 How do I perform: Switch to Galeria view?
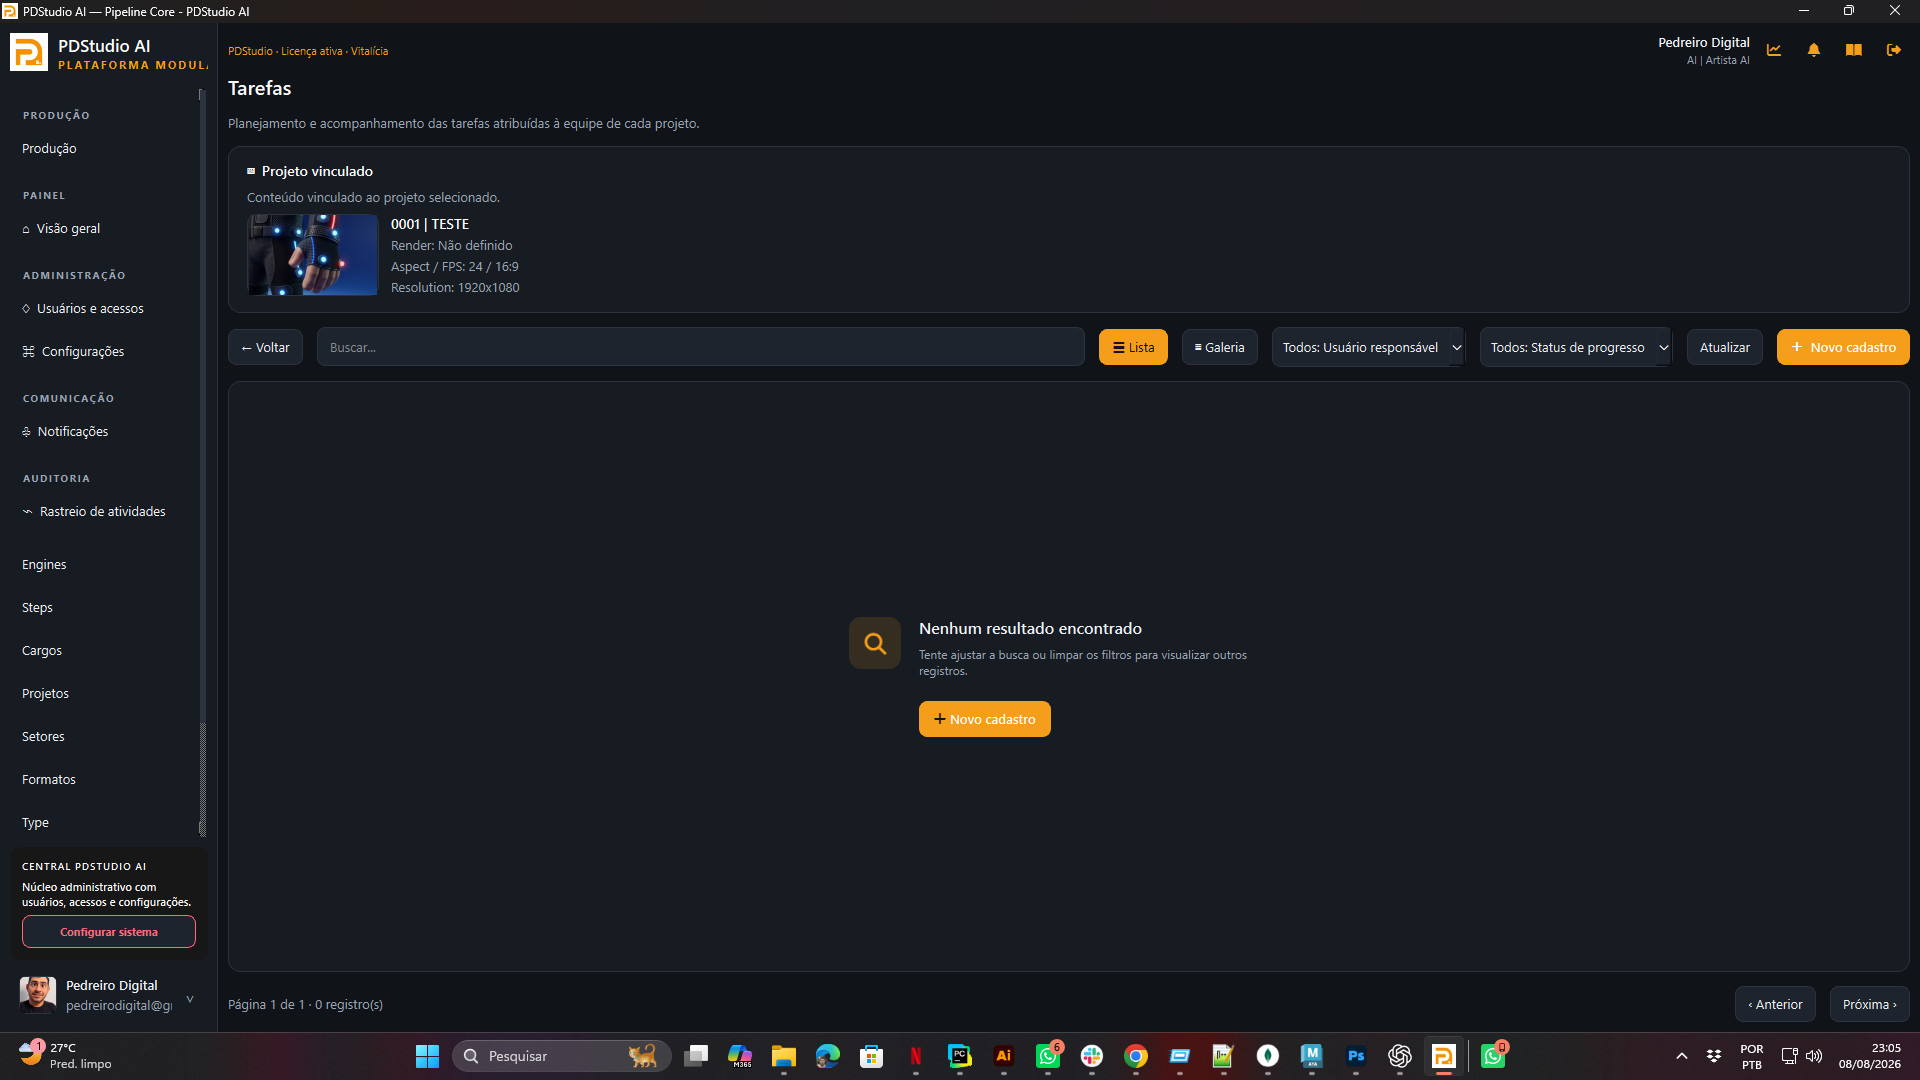1220,347
